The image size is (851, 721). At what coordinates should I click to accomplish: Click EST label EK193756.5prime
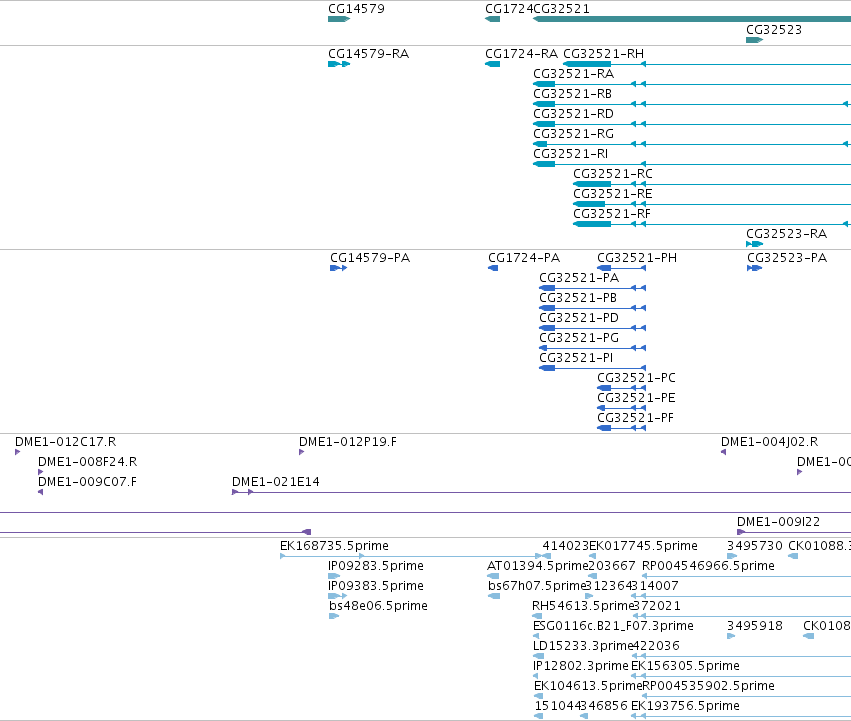(x=685, y=706)
